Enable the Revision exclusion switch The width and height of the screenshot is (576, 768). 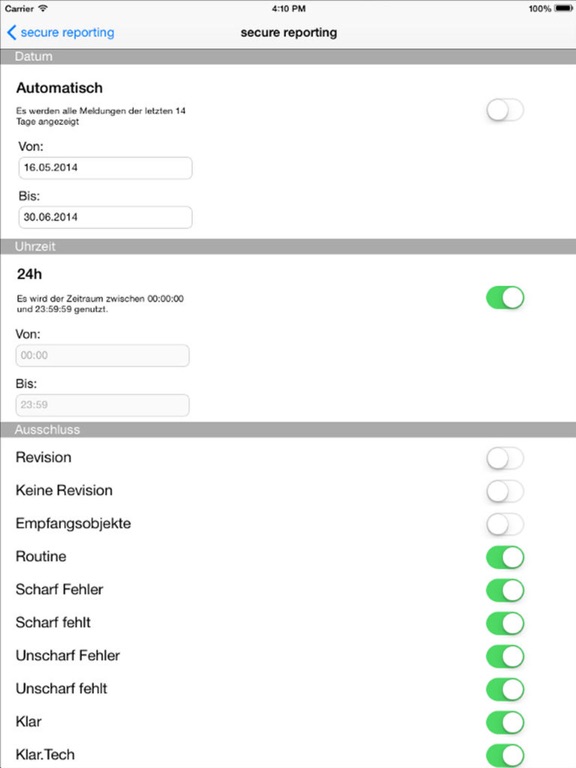(x=505, y=458)
